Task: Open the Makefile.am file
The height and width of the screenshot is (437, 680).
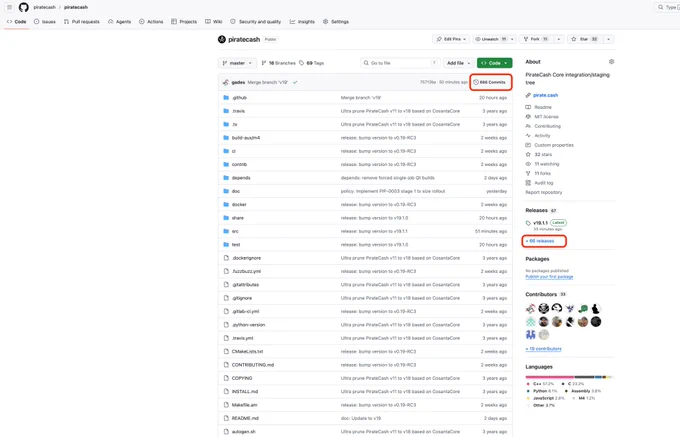Action: [x=244, y=405]
